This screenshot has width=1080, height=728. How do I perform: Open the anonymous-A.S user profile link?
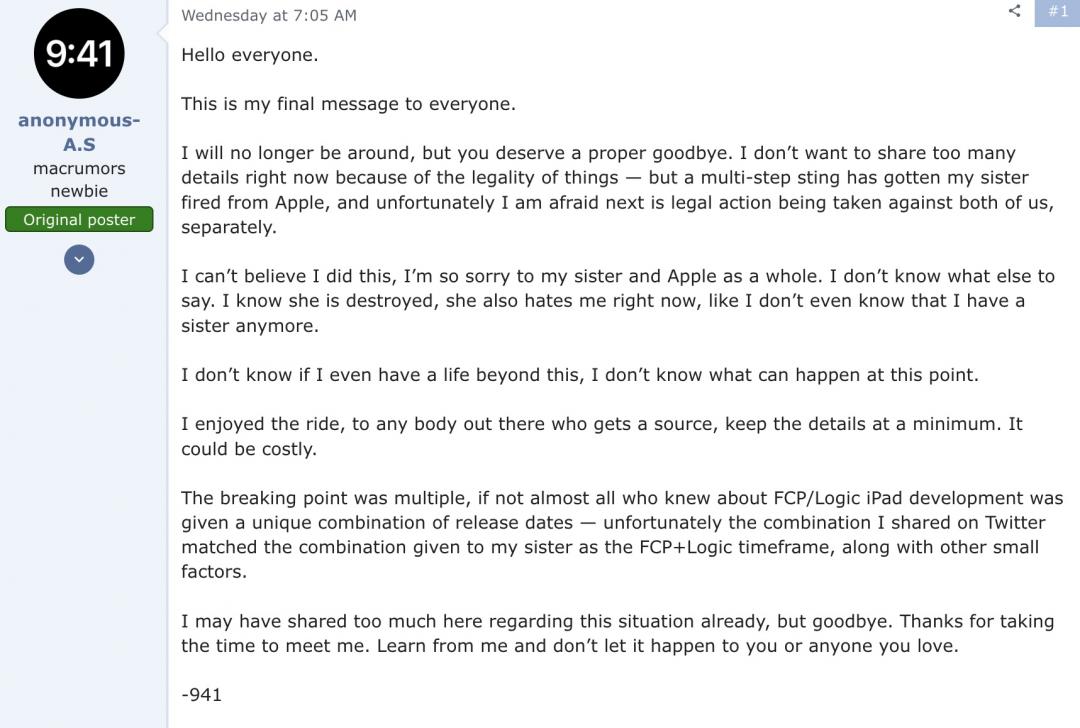tap(79, 132)
